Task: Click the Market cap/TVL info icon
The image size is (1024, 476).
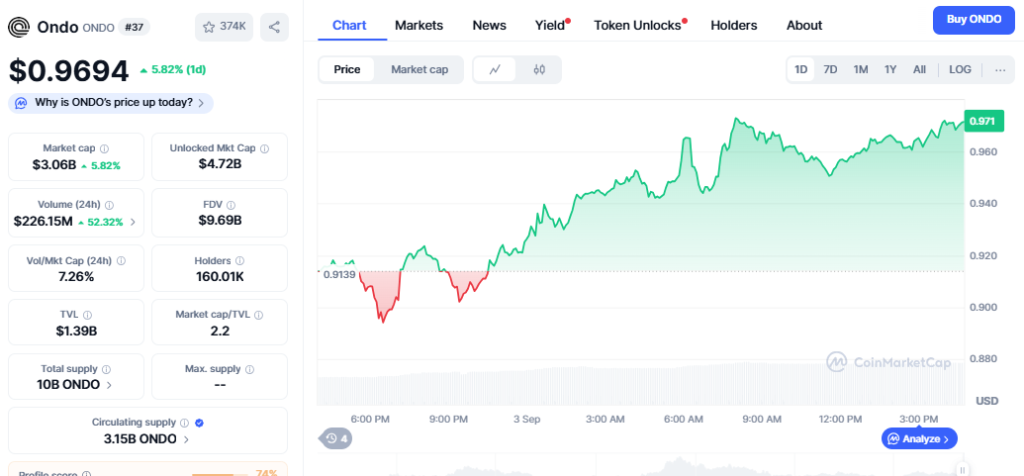Action: (x=258, y=315)
